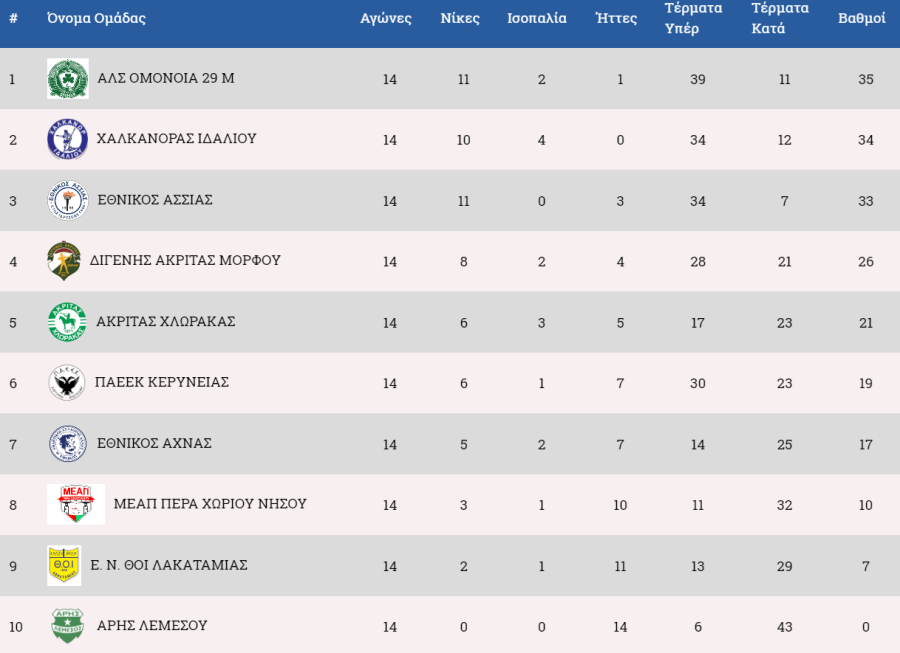The width and height of the screenshot is (900, 653).
Task: Click the 7 goals-against value for ΕΘΝΙΚΟΣ ΑΣΣΙΑΣ
Action: click(784, 201)
